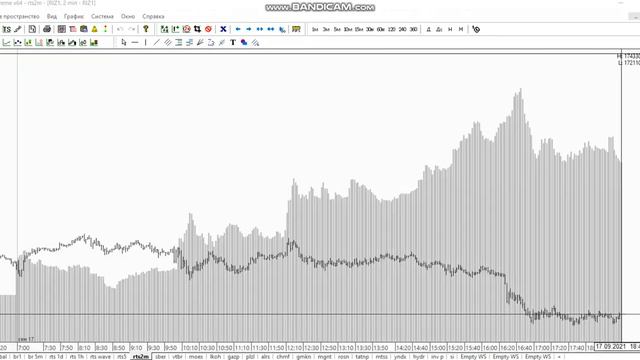Switch to the br 5m tab
Viewport: 640px width, 360px height.
(x=35, y=357)
